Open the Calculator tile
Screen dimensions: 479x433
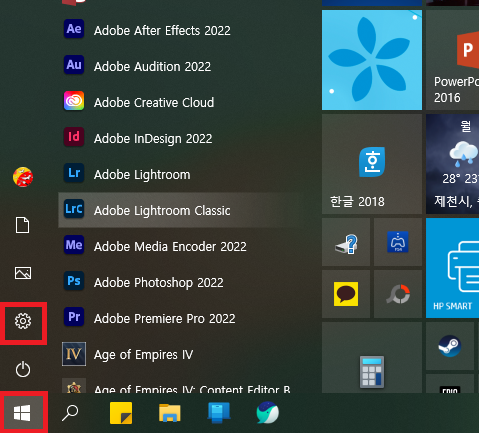[372, 357]
